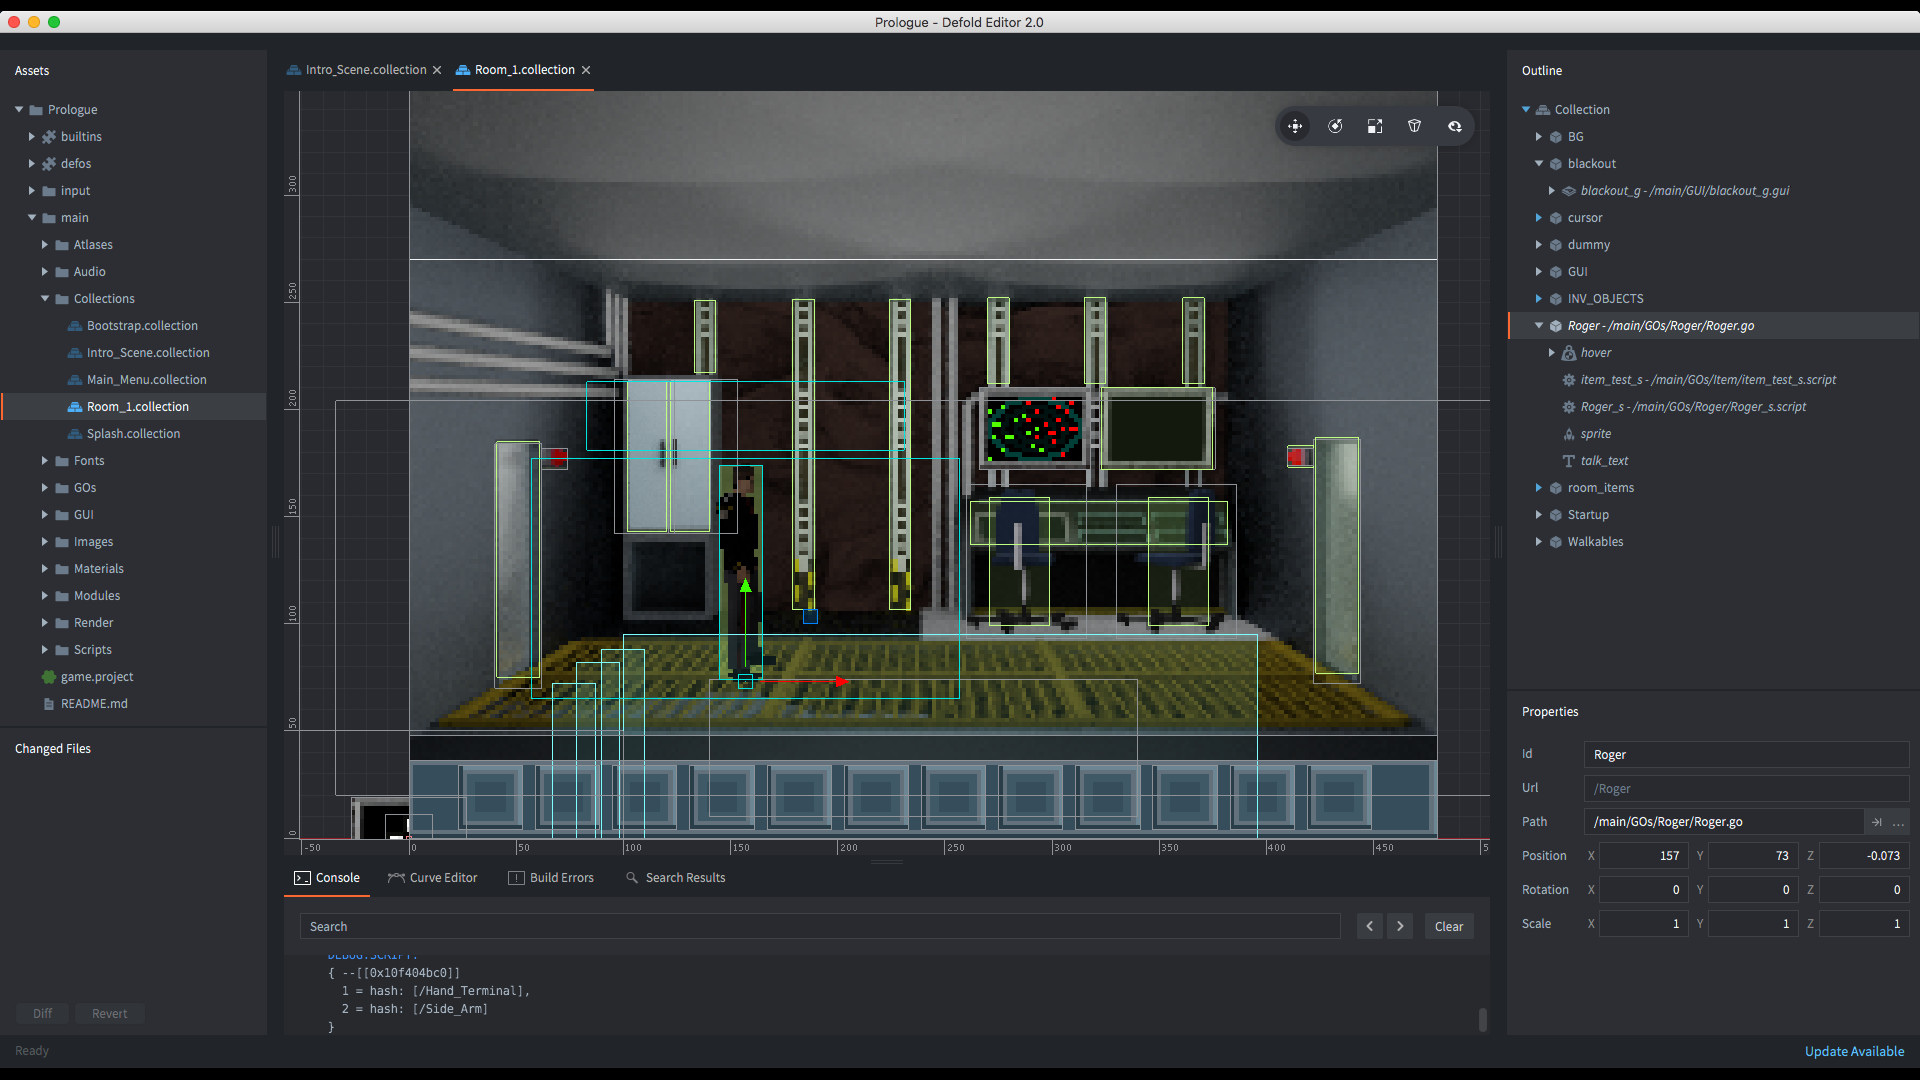Switch to the Build Errors panel
This screenshot has height=1080, width=1920.
pyautogui.click(x=560, y=877)
